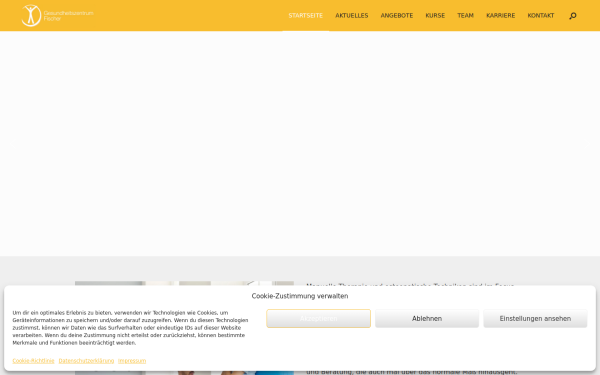Decline cookies with the Ablehnen button
Screen dimensions: 600x375
point(427,318)
